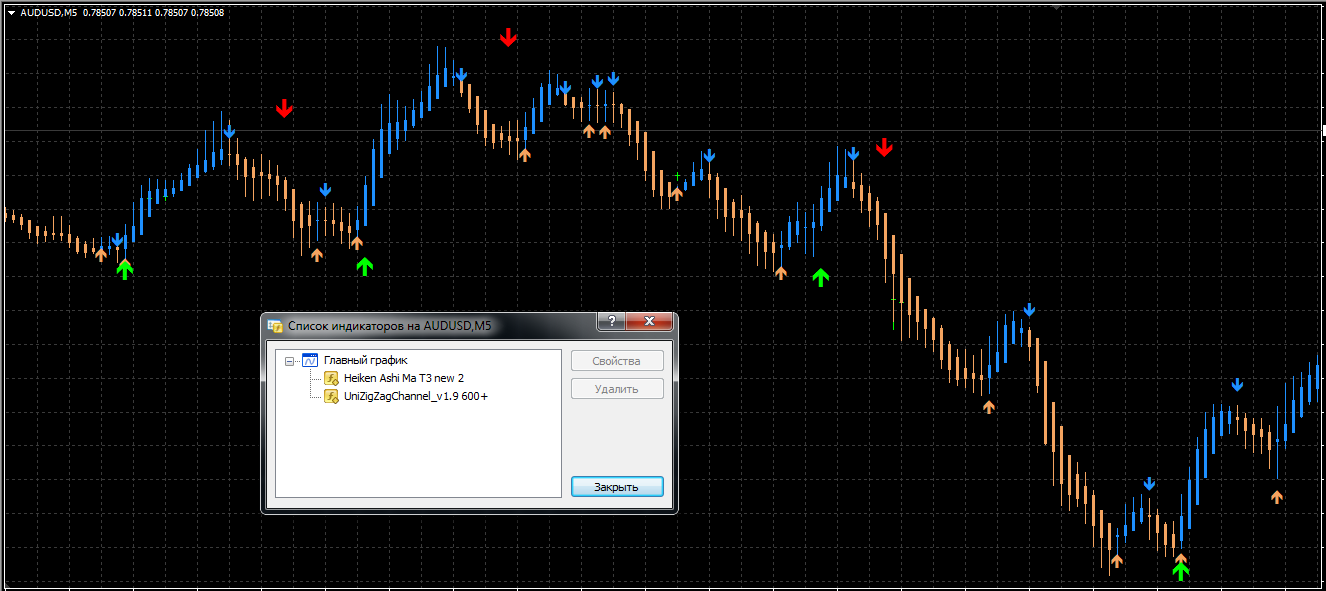Click the rightmost red down arrow signal
Viewport: 1326px width, 591px height.
click(x=884, y=148)
